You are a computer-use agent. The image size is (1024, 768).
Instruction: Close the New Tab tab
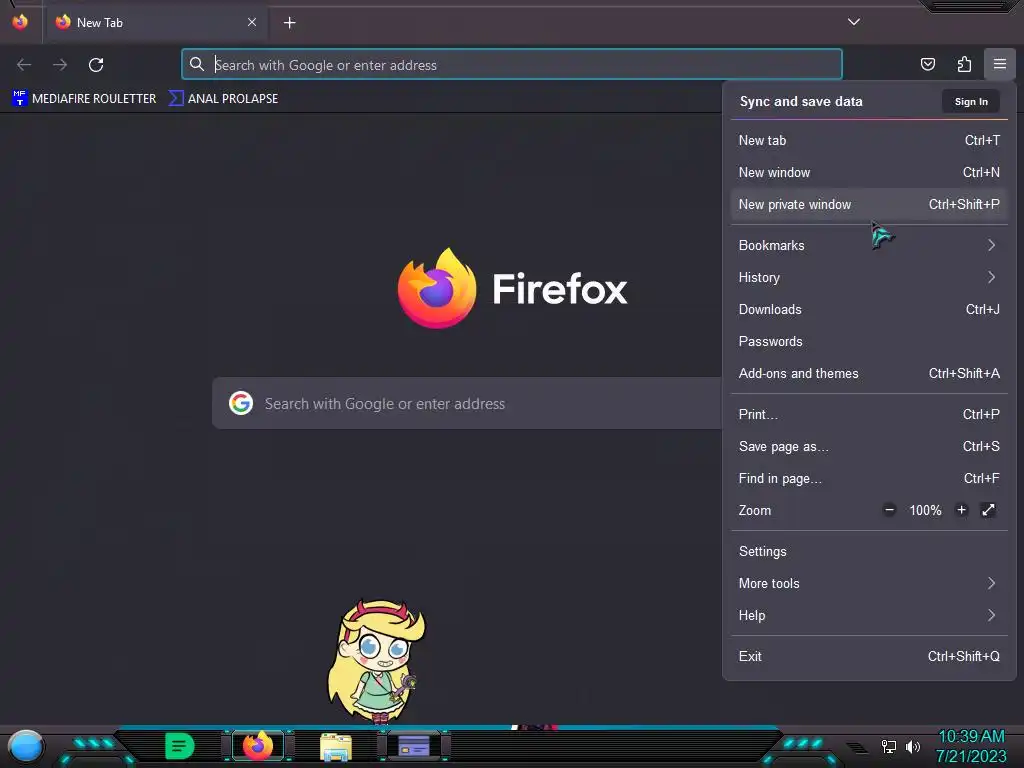point(252,22)
